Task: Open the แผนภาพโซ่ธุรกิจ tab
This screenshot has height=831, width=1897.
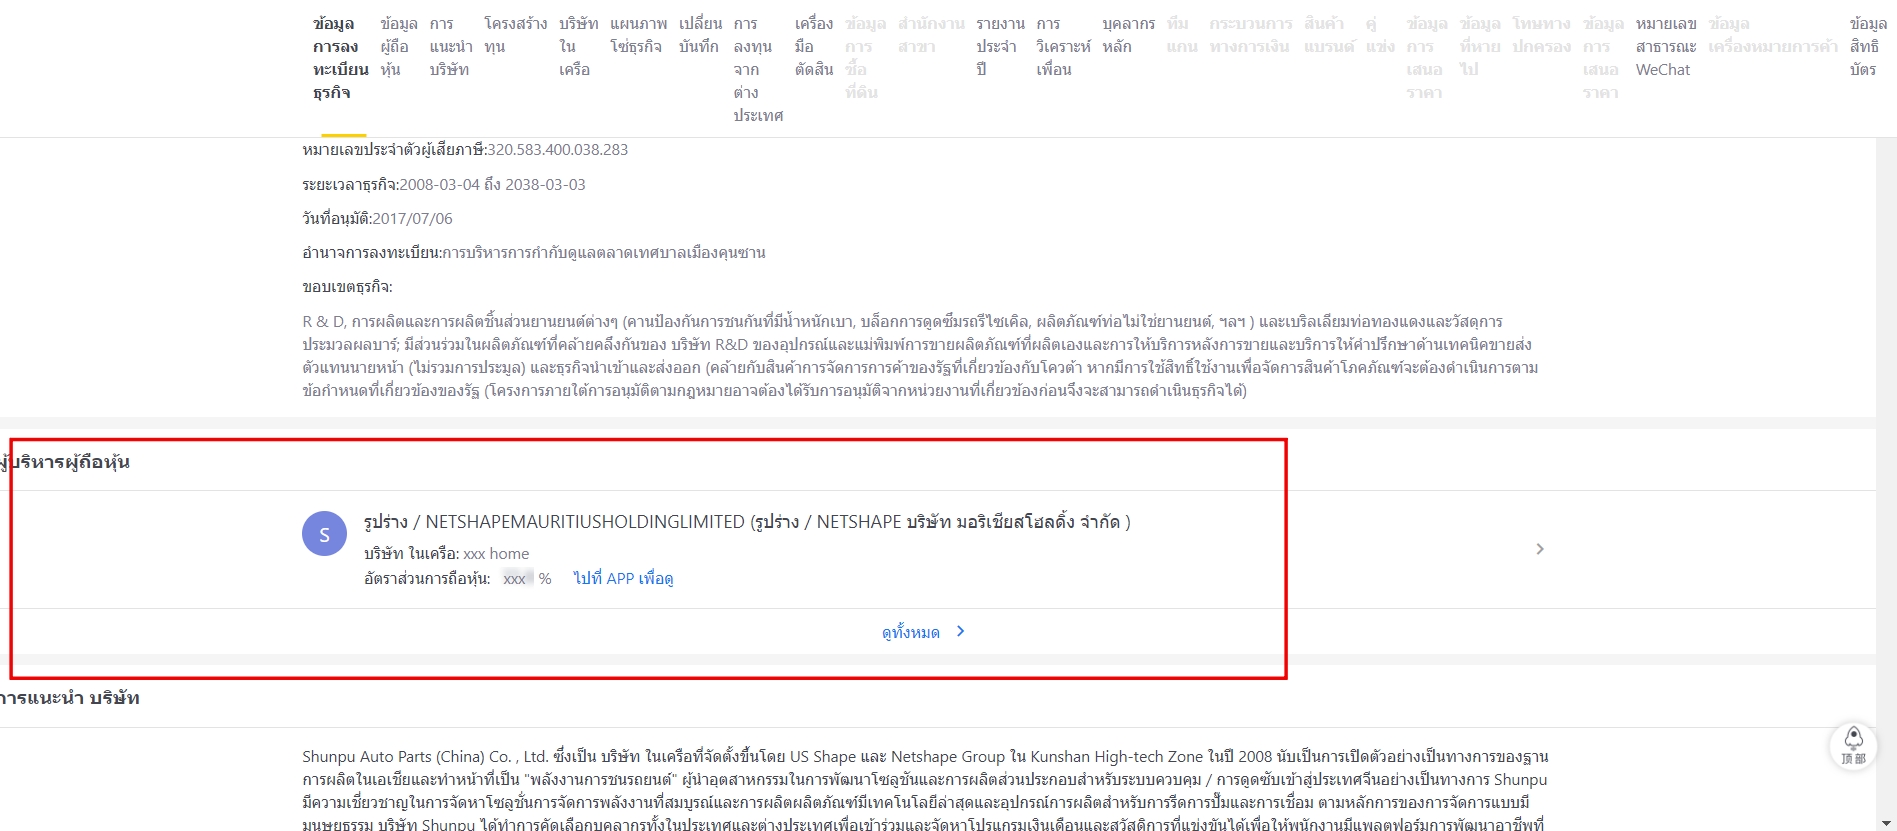Action: (638, 35)
